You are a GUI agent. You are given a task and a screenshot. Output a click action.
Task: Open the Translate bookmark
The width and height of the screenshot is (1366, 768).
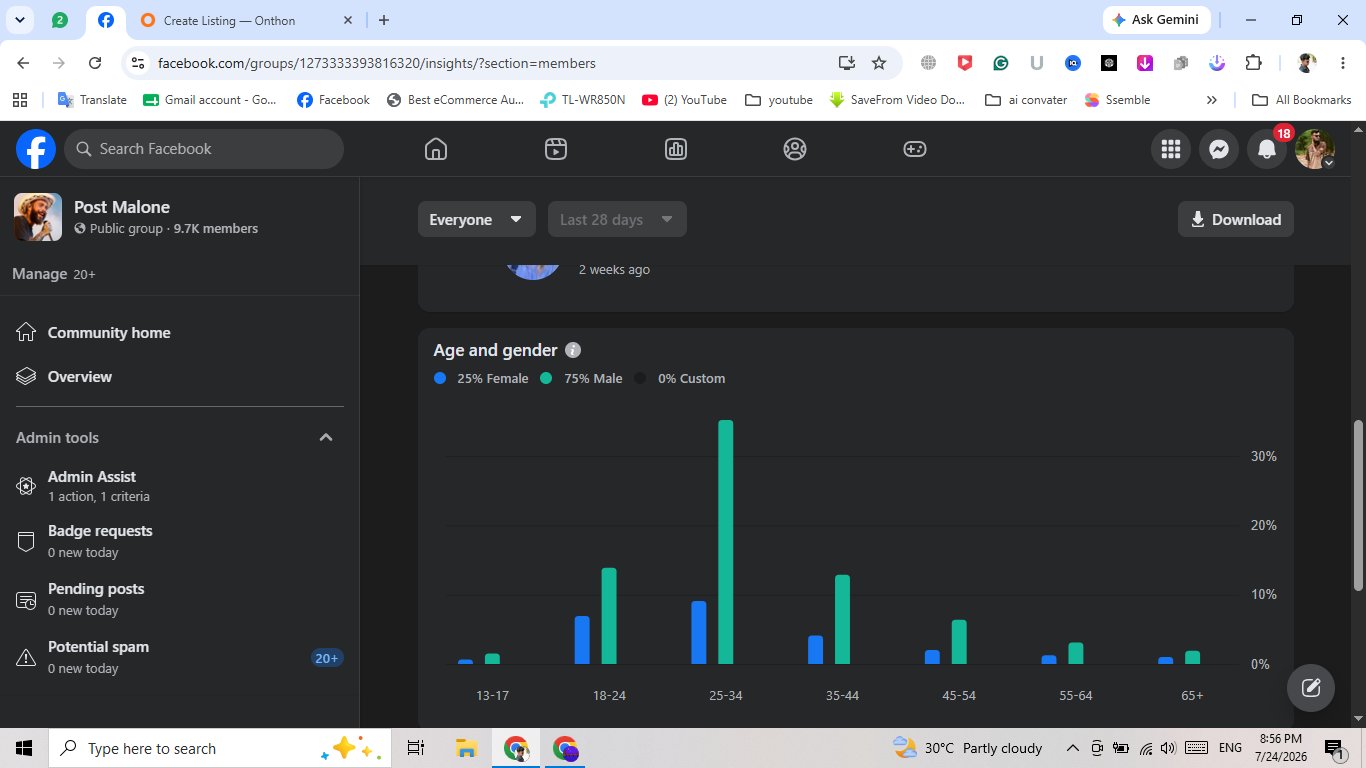pos(92,100)
